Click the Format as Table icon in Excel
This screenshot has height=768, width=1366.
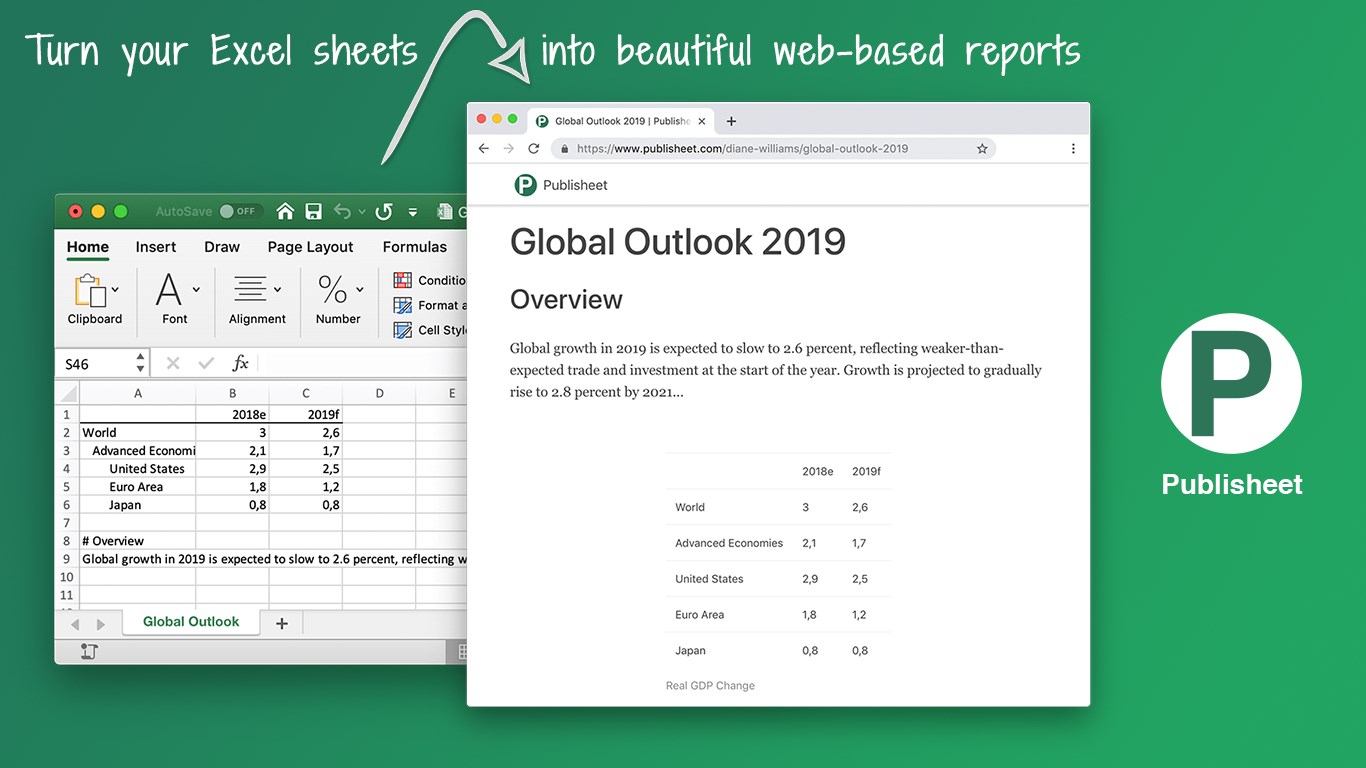click(x=403, y=305)
